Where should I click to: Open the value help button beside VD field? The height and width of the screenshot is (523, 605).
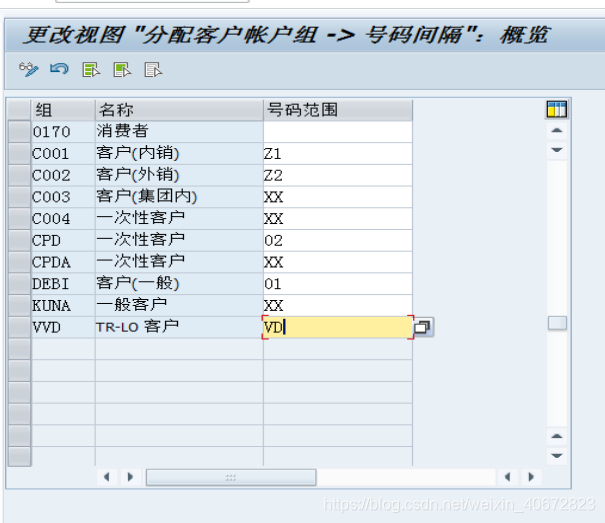[423, 327]
